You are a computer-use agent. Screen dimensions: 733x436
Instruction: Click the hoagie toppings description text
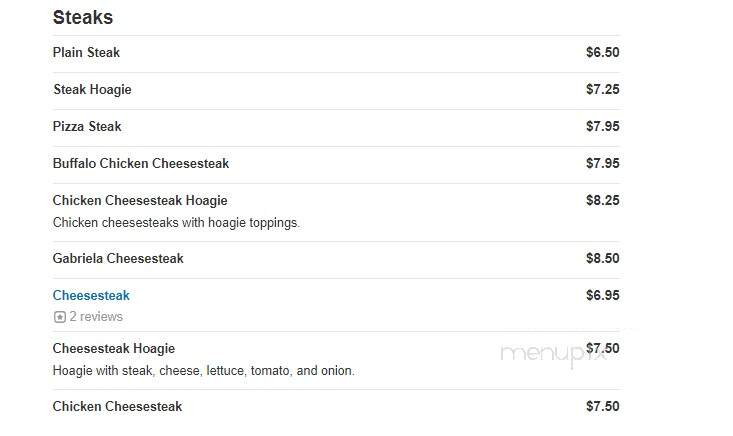(x=176, y=223)
